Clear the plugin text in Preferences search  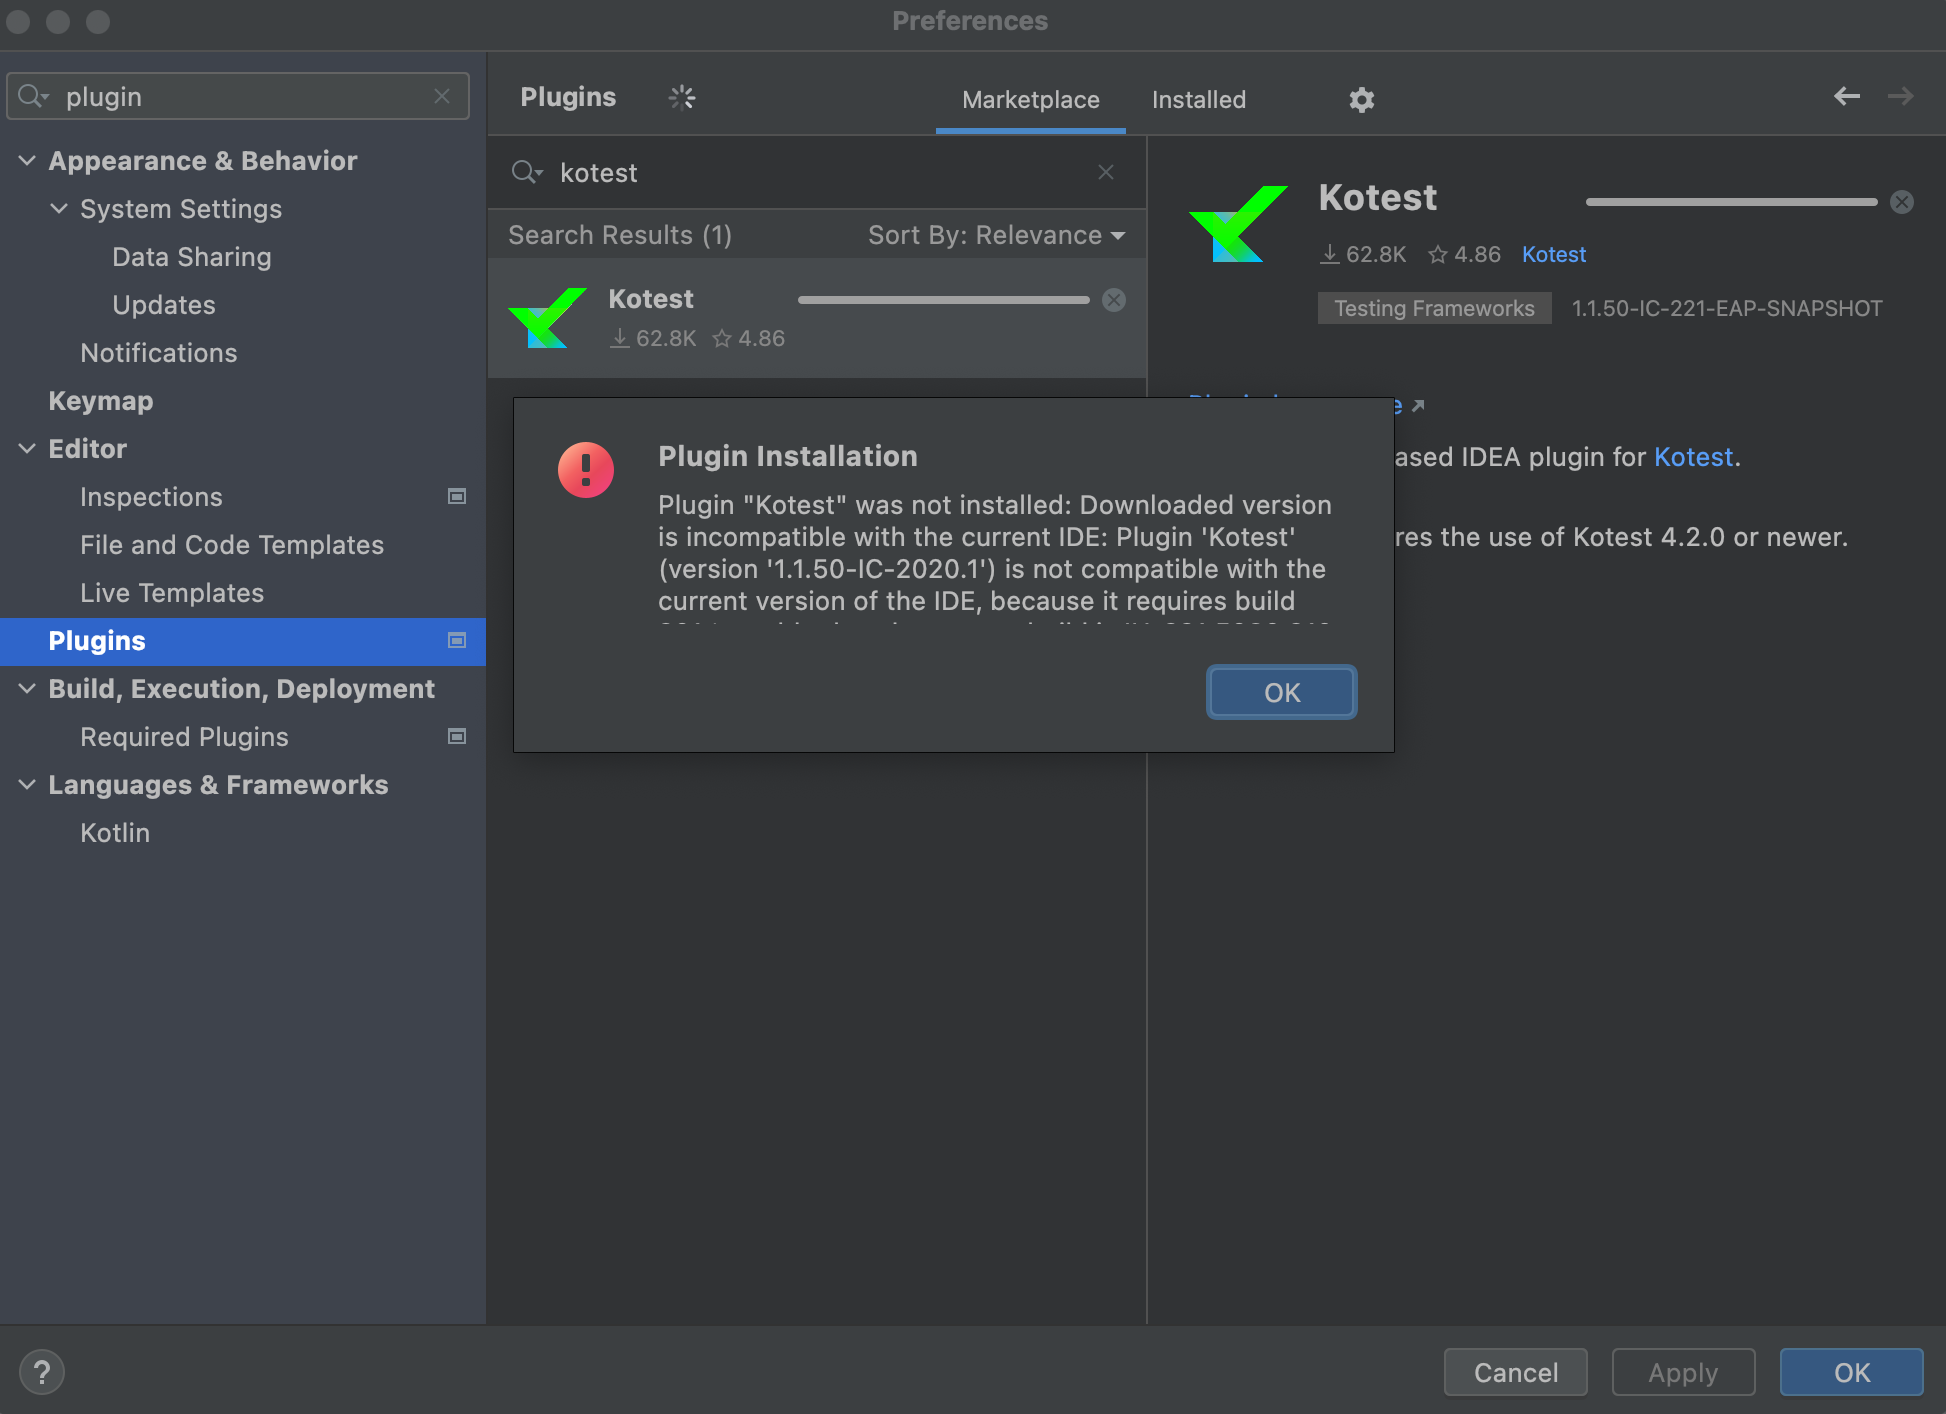442,95
